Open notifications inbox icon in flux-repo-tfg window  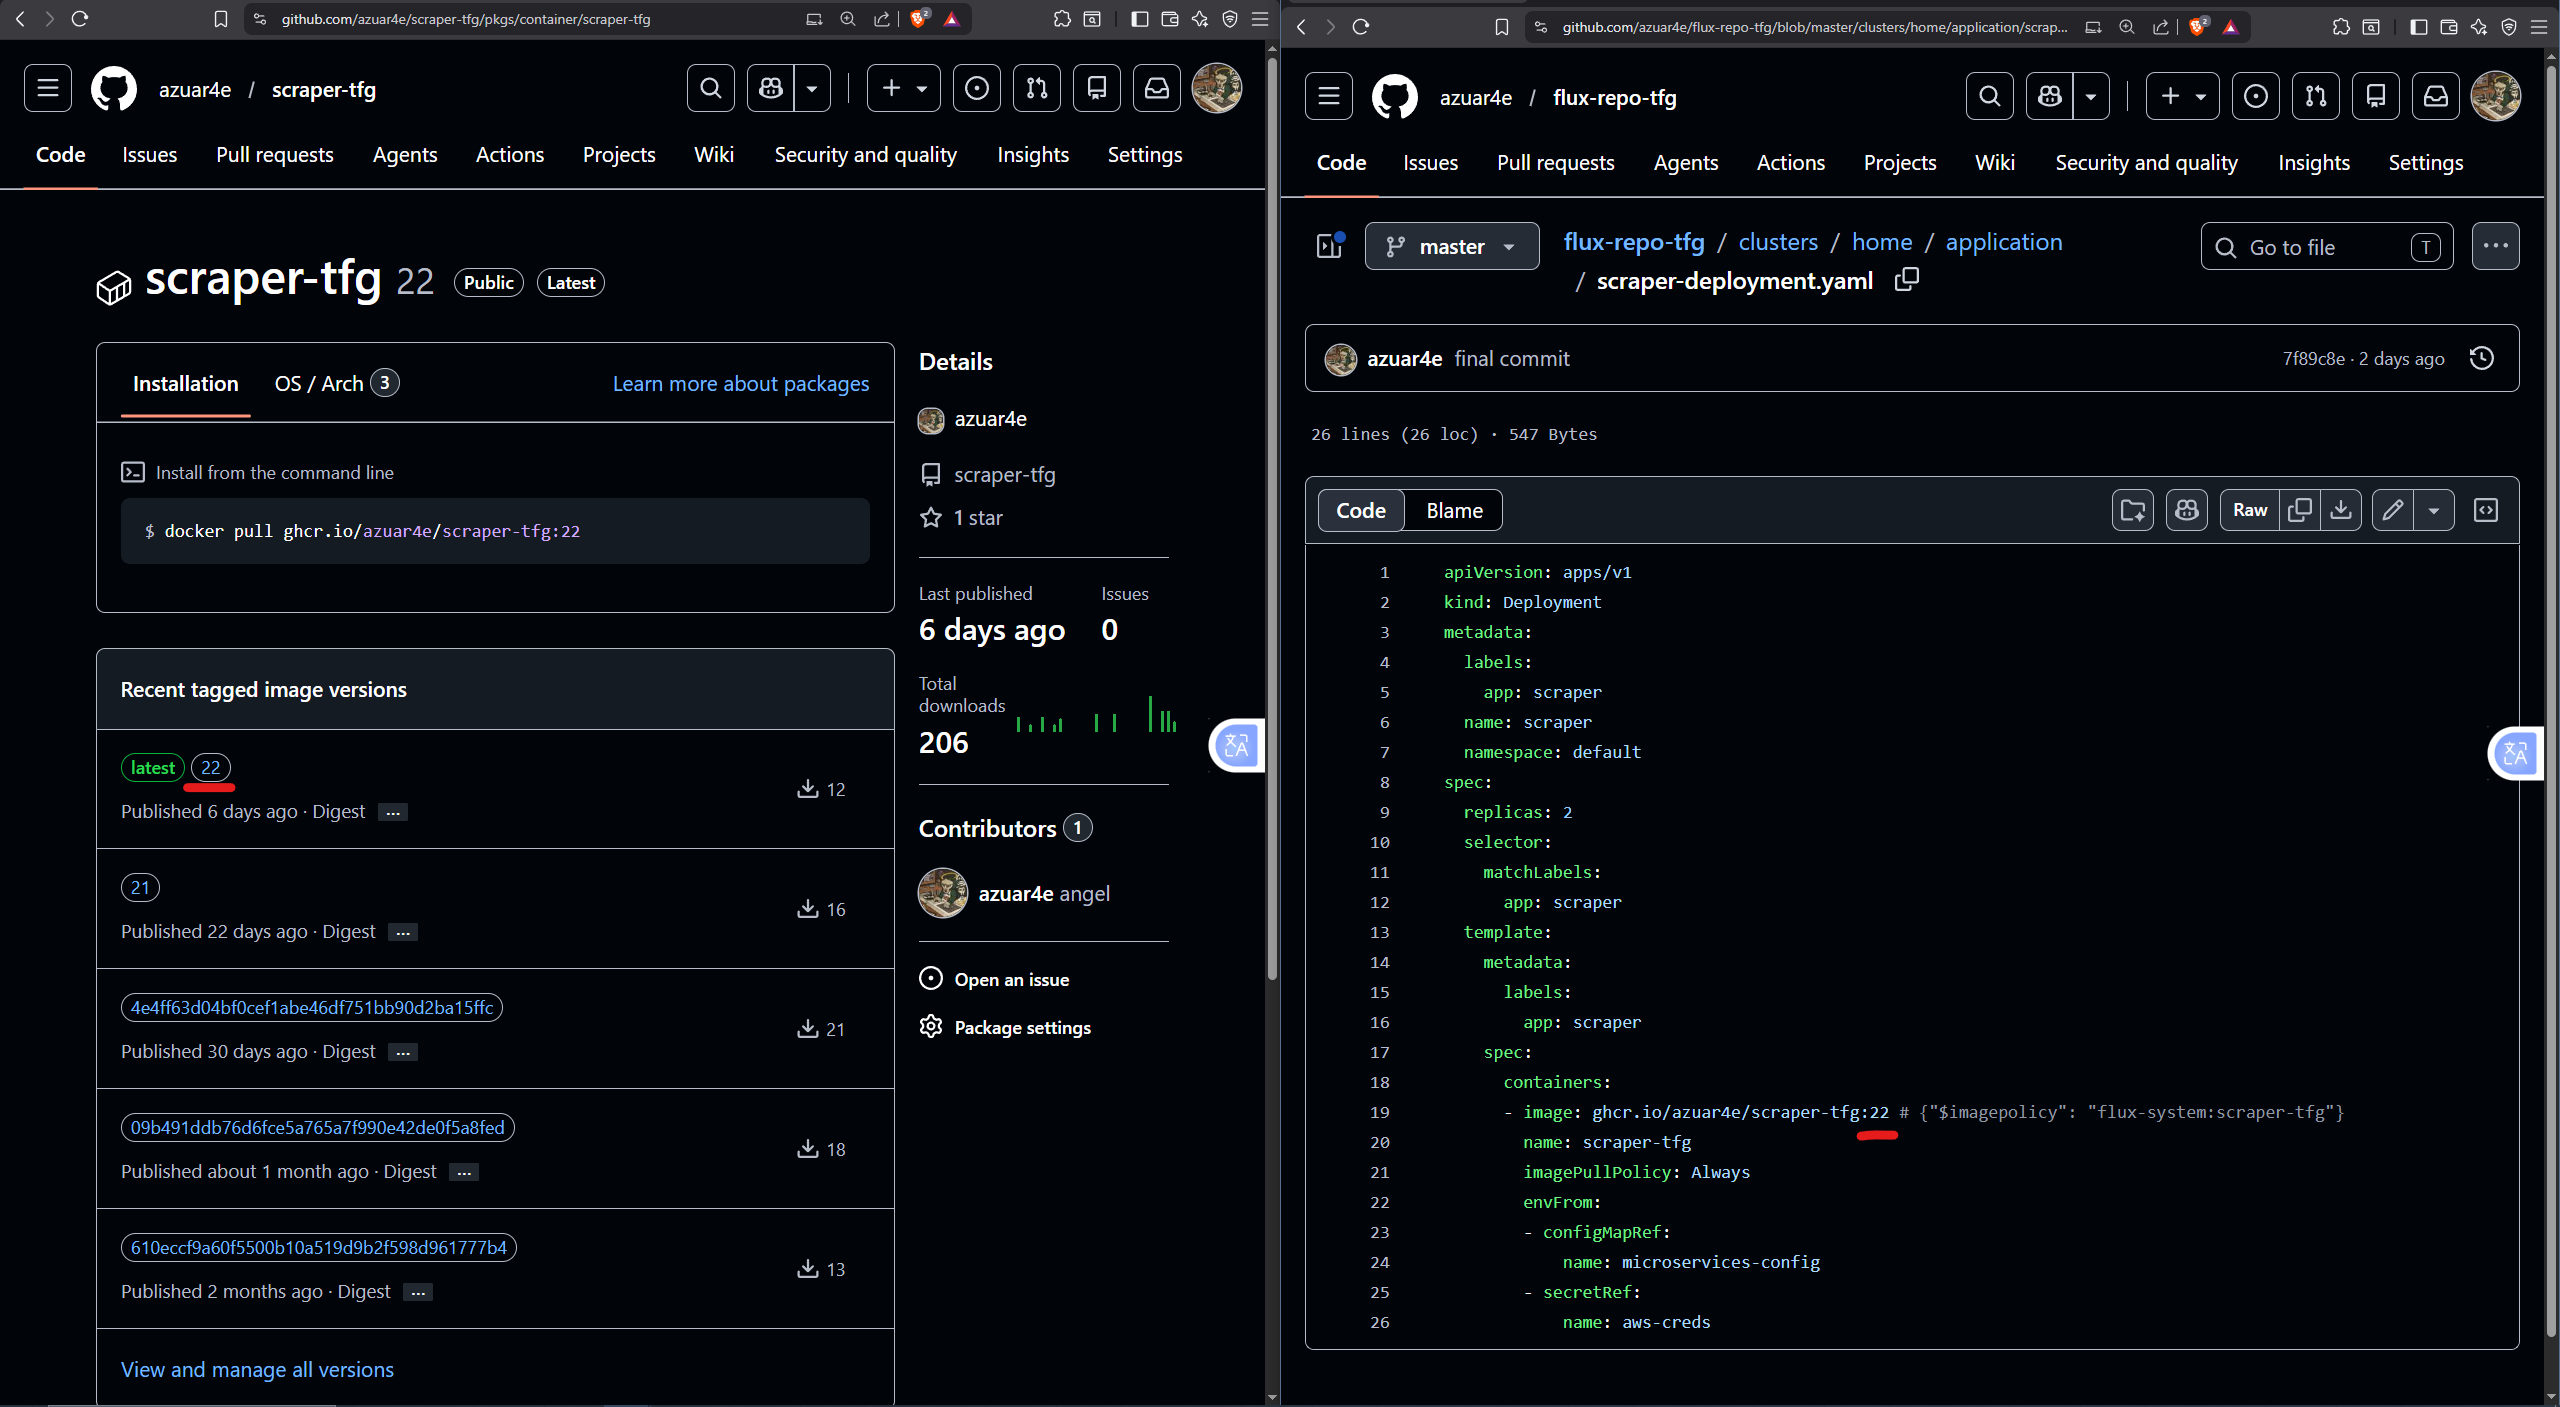(x=2436, y=97)
